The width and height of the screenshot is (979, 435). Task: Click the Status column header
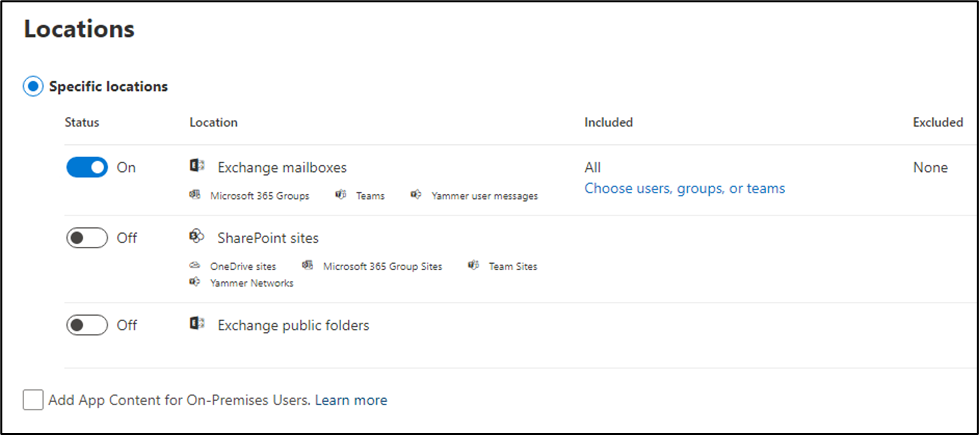click(82, 122)
